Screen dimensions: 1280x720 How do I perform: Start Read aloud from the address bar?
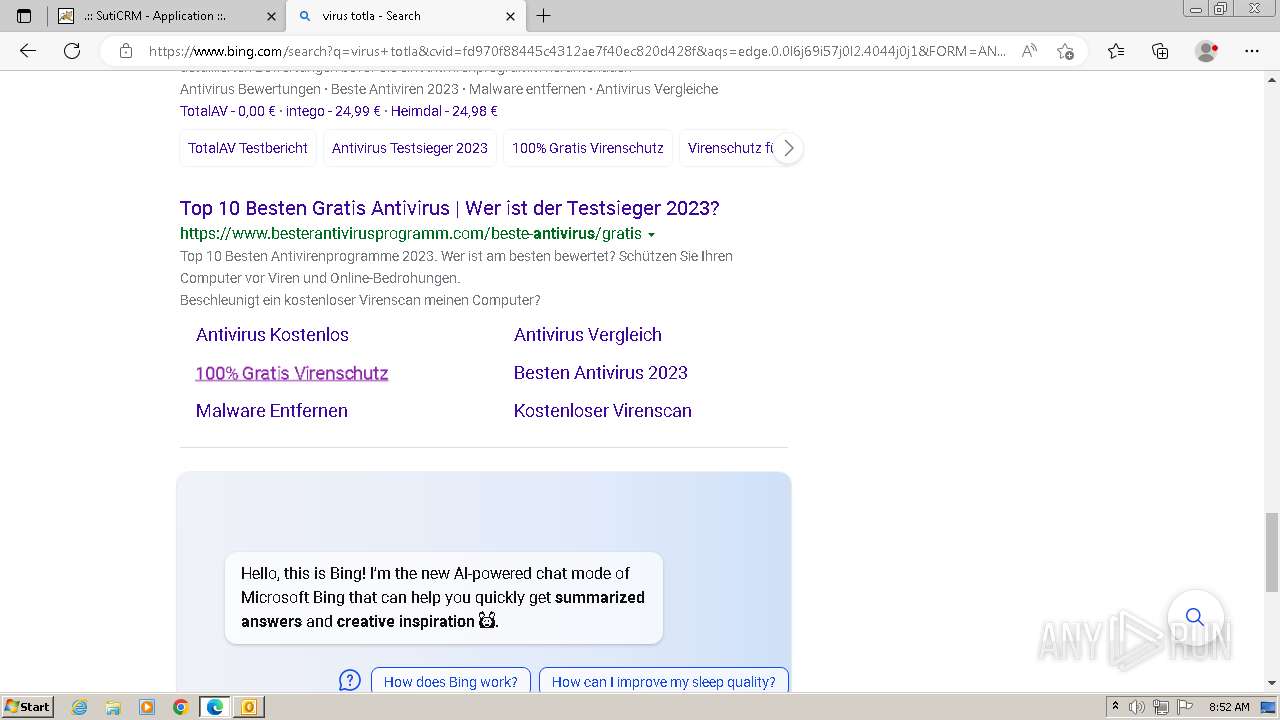(1029, 51)
